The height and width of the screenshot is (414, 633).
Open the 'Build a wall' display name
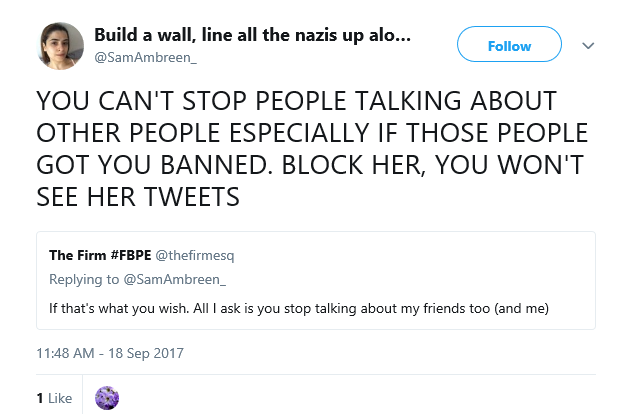tap(252, 35)
